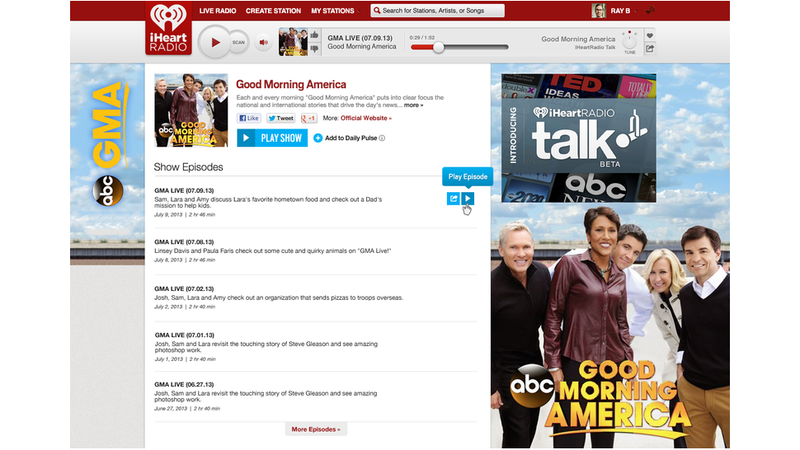Select episode title GMA LIVE (07.08.13)
Image resolution: width=800 pixels, height=450 pixels.
pos(184,242)
